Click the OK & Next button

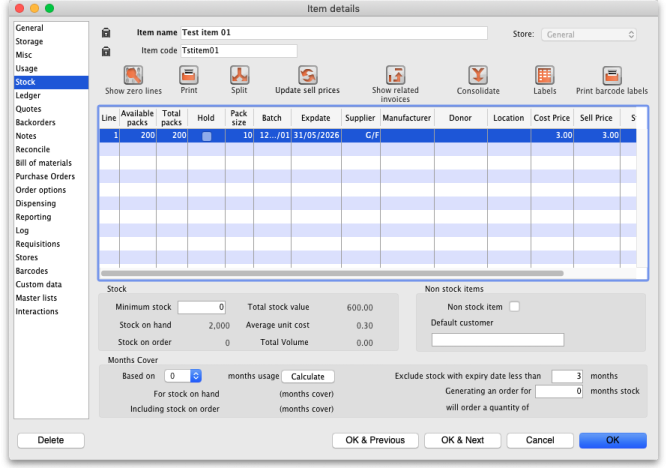click(x=462, y=440)
